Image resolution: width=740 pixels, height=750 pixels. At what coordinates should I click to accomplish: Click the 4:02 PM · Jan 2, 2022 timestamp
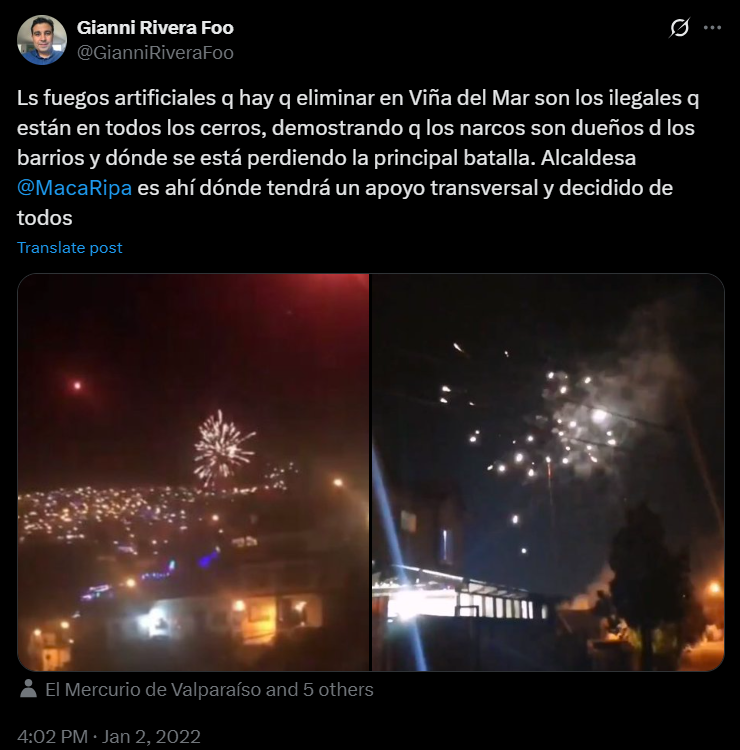109,737
